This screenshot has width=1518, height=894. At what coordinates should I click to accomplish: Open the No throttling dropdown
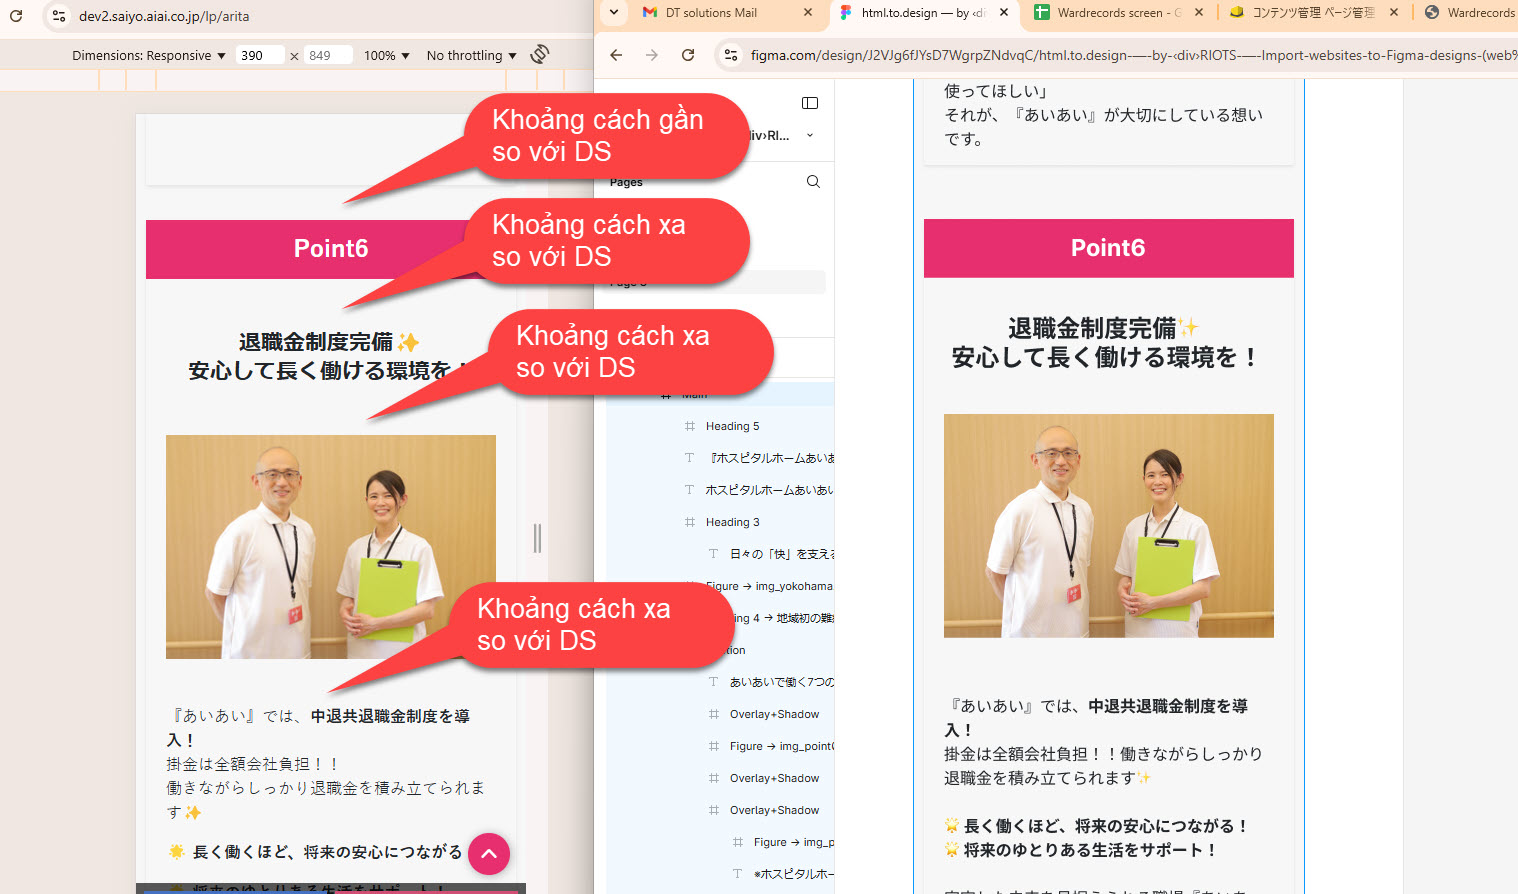(471, 56)
